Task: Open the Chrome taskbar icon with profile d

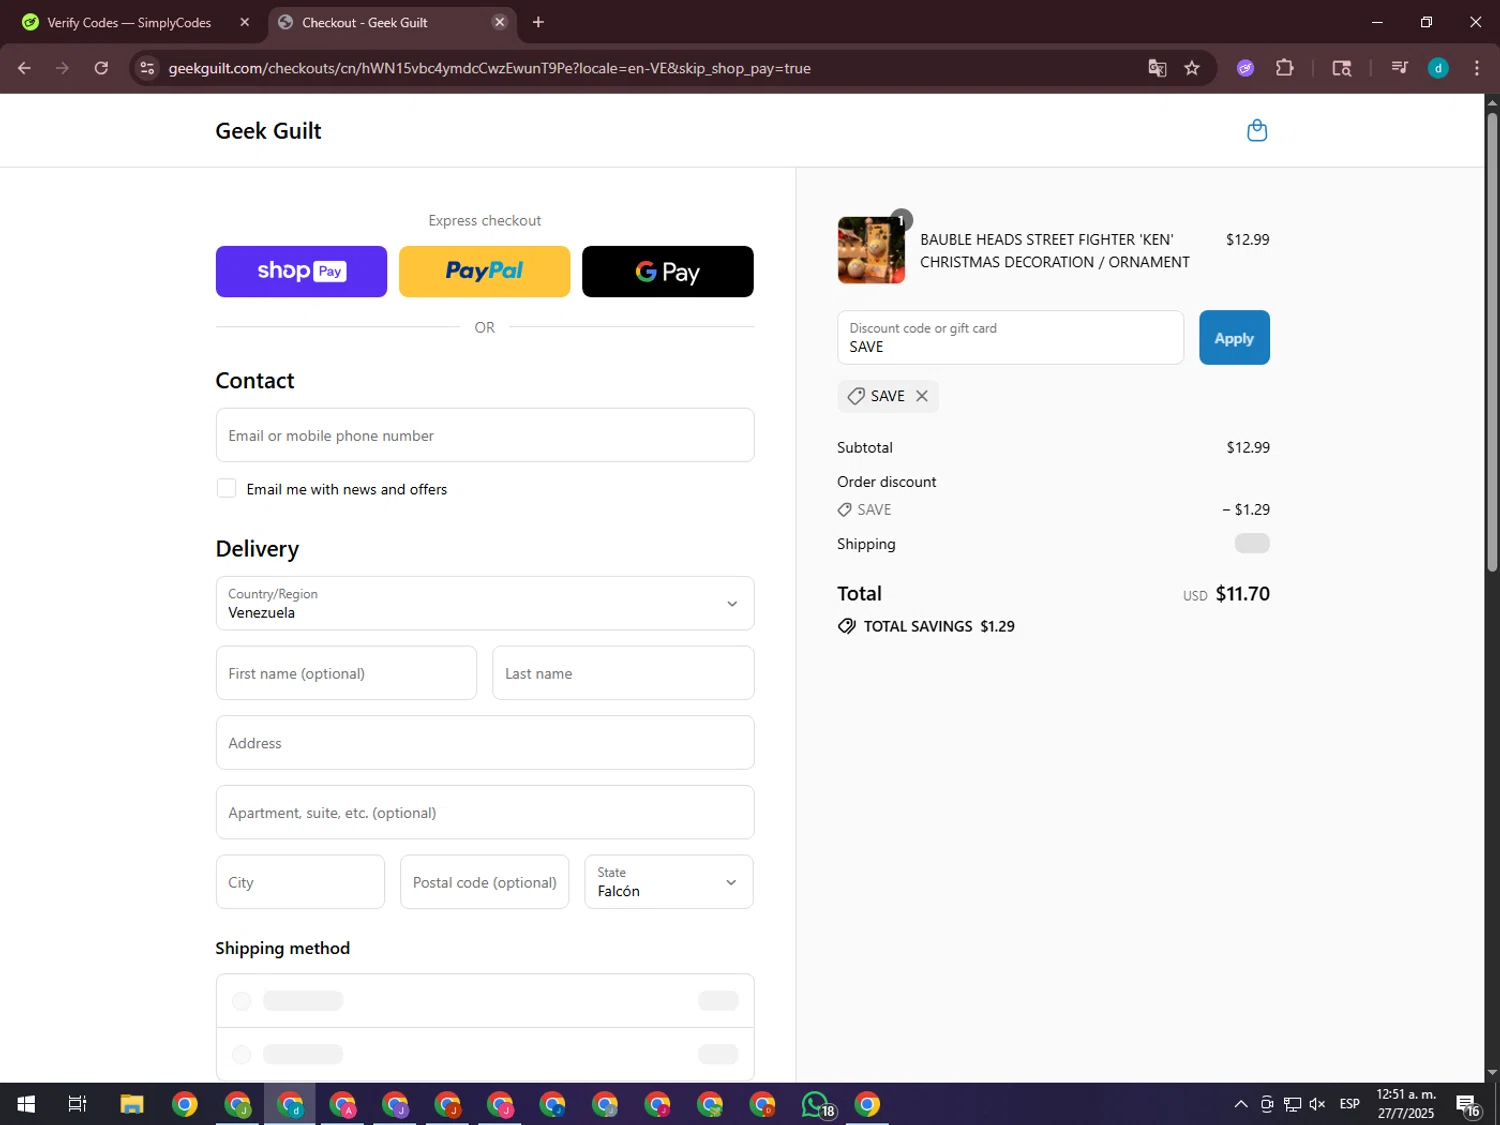Action: (x=290, y=1104)
